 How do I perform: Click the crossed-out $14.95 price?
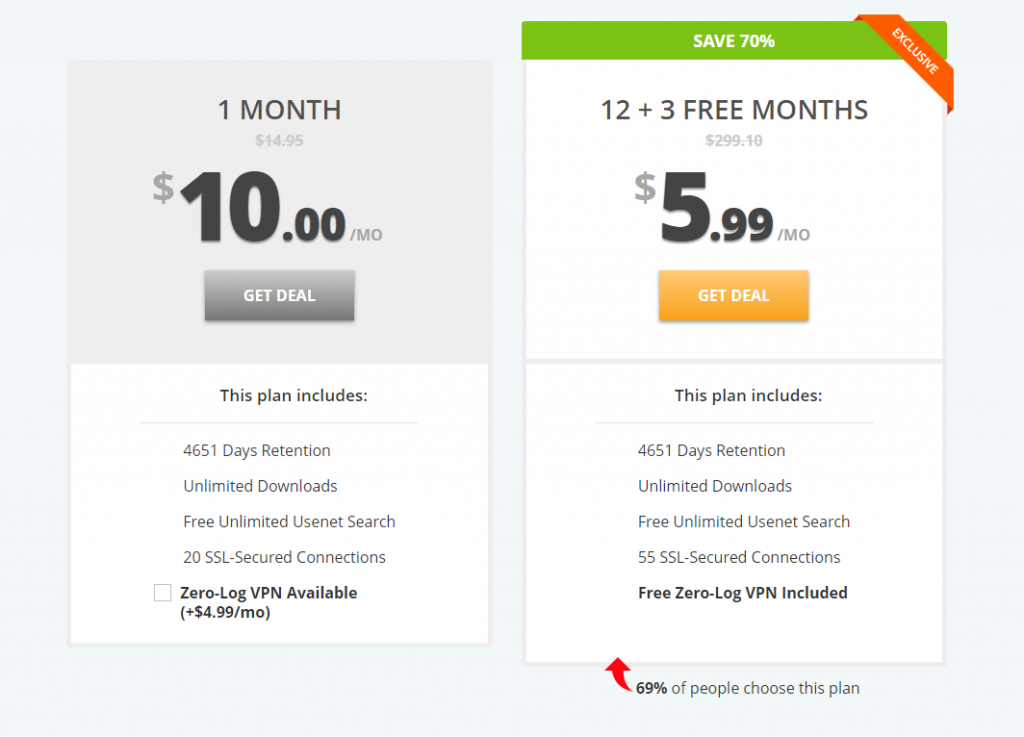(x=279, y=141)
